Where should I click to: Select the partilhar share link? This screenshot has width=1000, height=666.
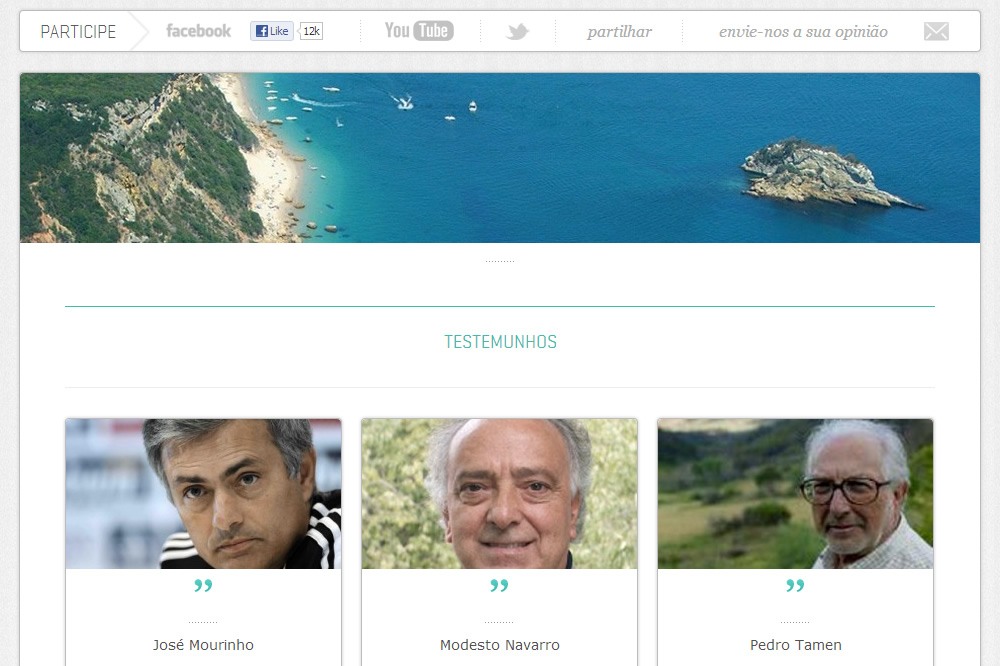(x=619, y=32)
